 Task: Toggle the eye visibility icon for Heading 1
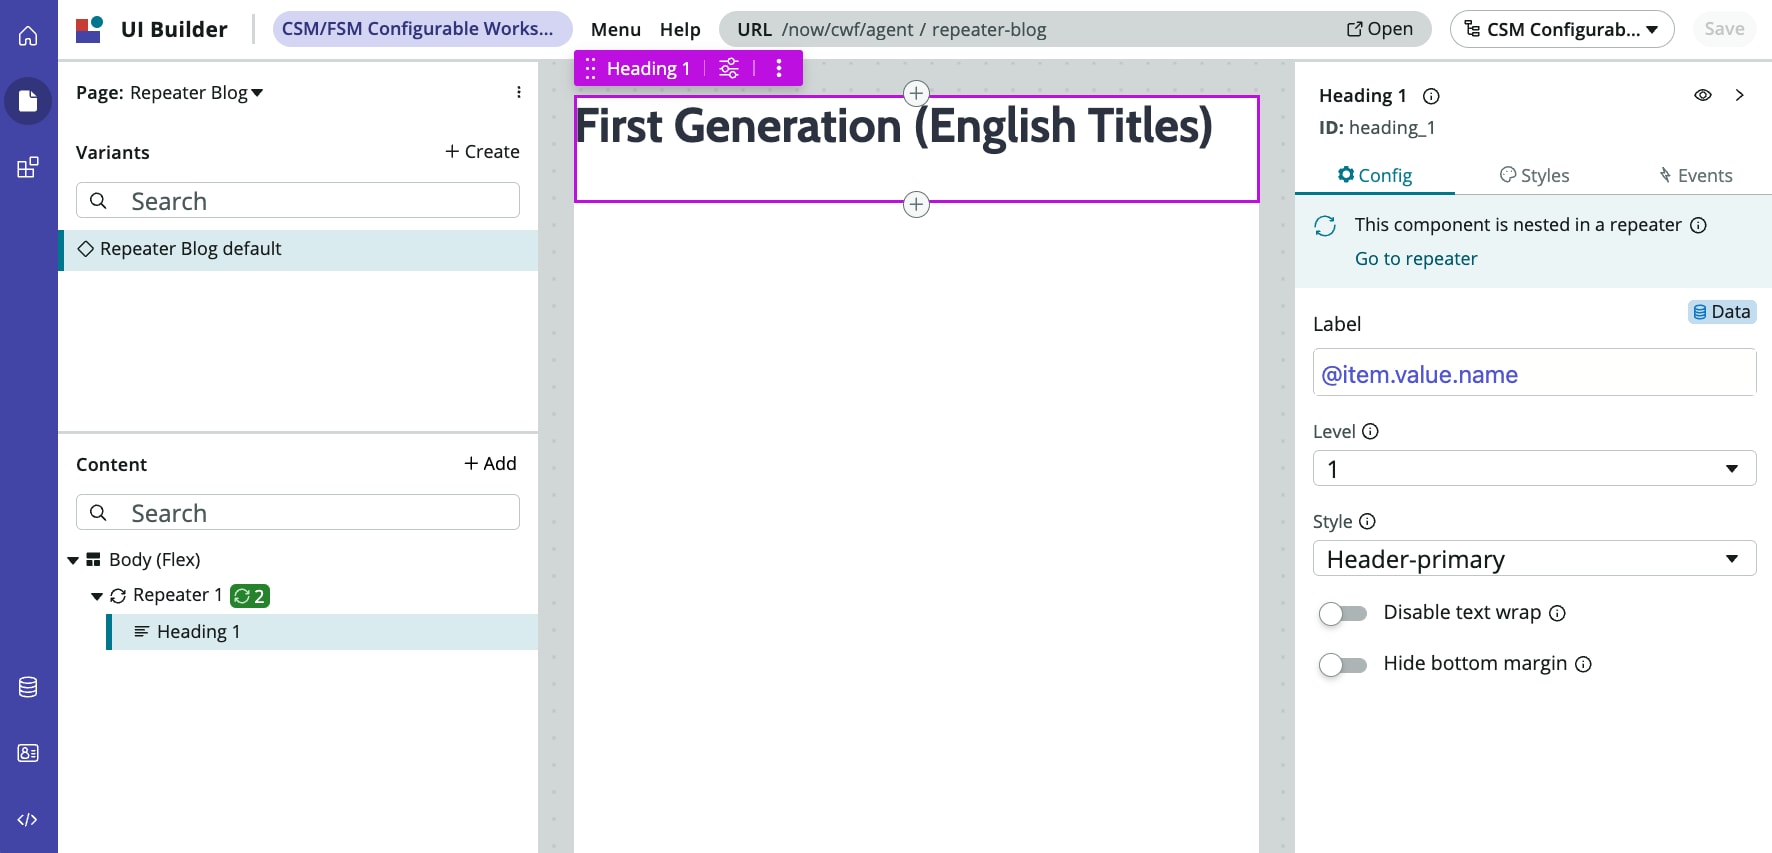[1702, 95]
